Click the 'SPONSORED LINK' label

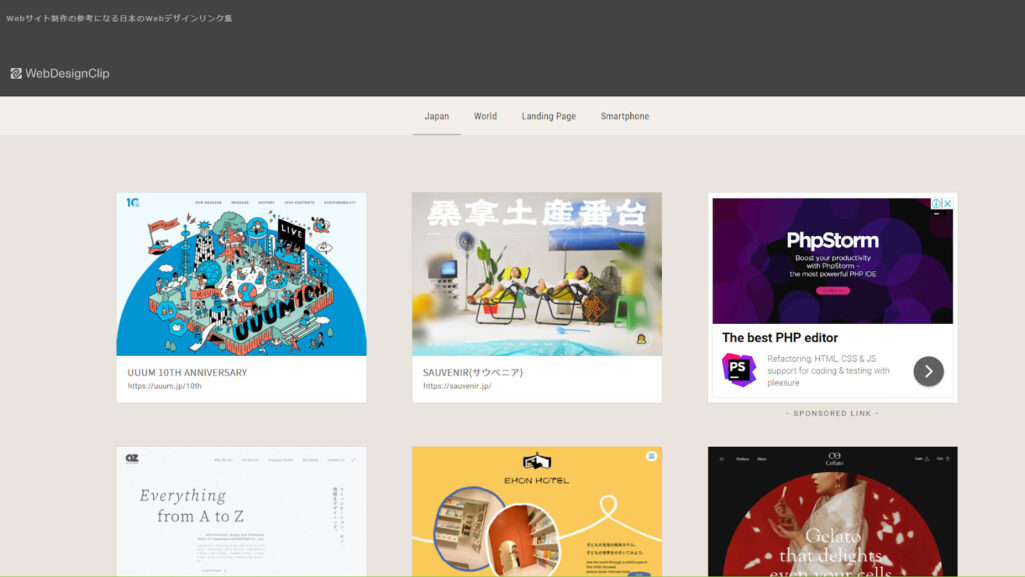point(832,414)
